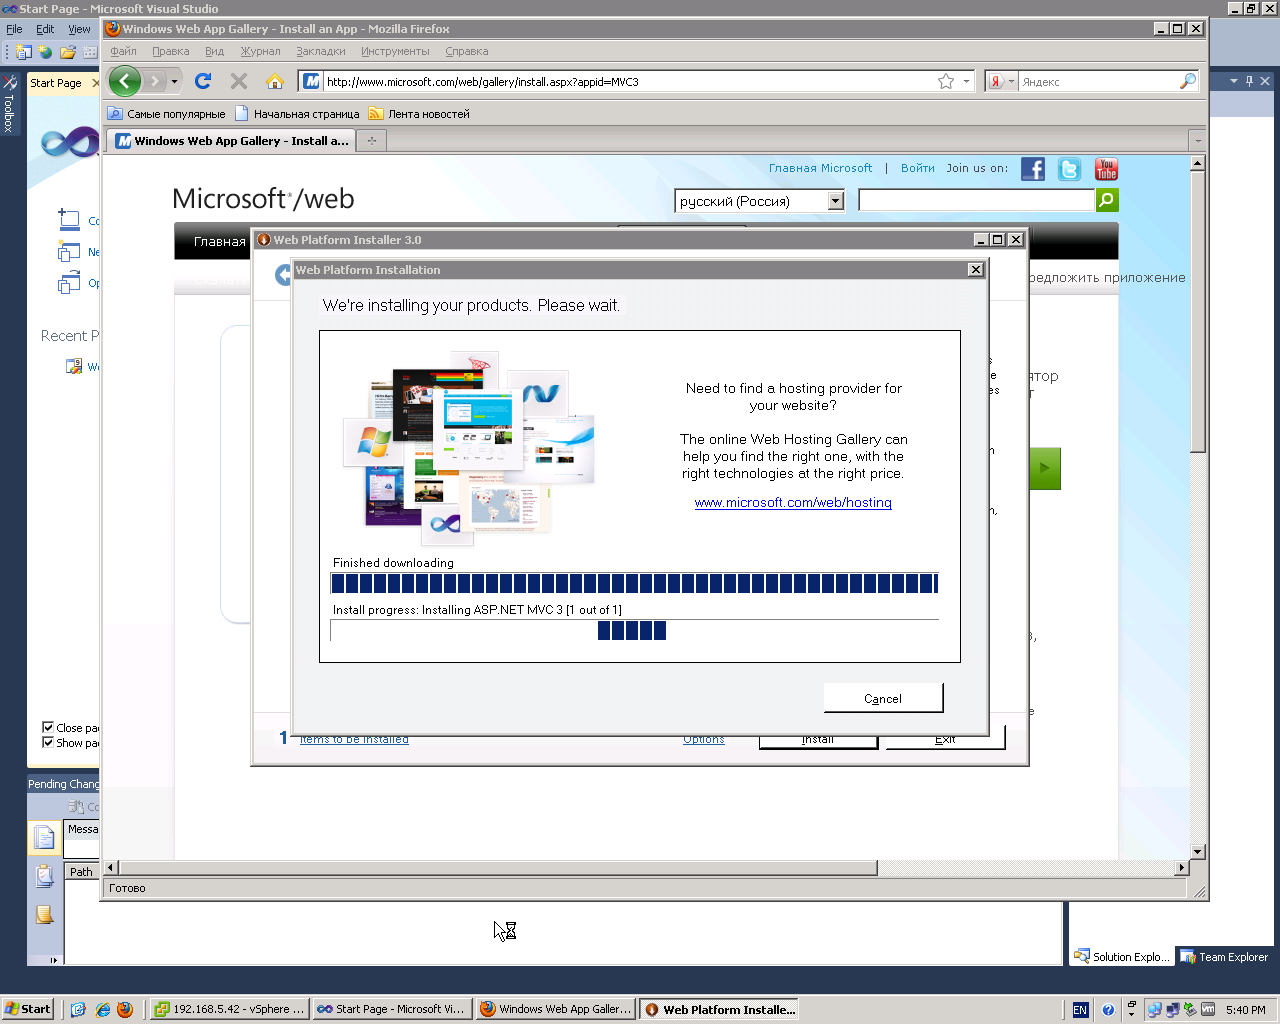The height and width of the screenshot is (1024, 1280).
Task: Expand the Toolbox side tab in Visual Studio
Action: (x=9, y=104)
